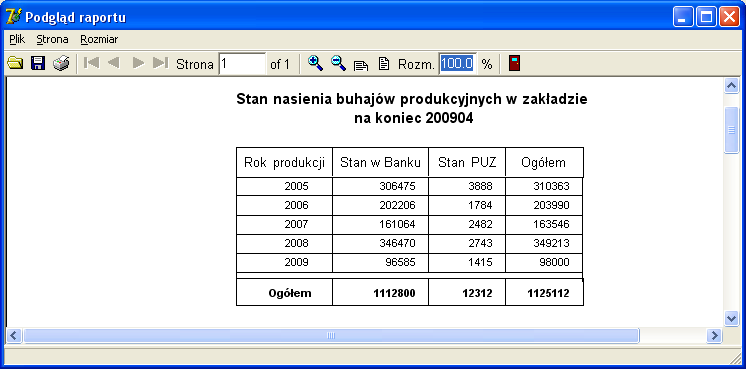
Task: Click PUZ value 2743
Action: tap(480, 243)
